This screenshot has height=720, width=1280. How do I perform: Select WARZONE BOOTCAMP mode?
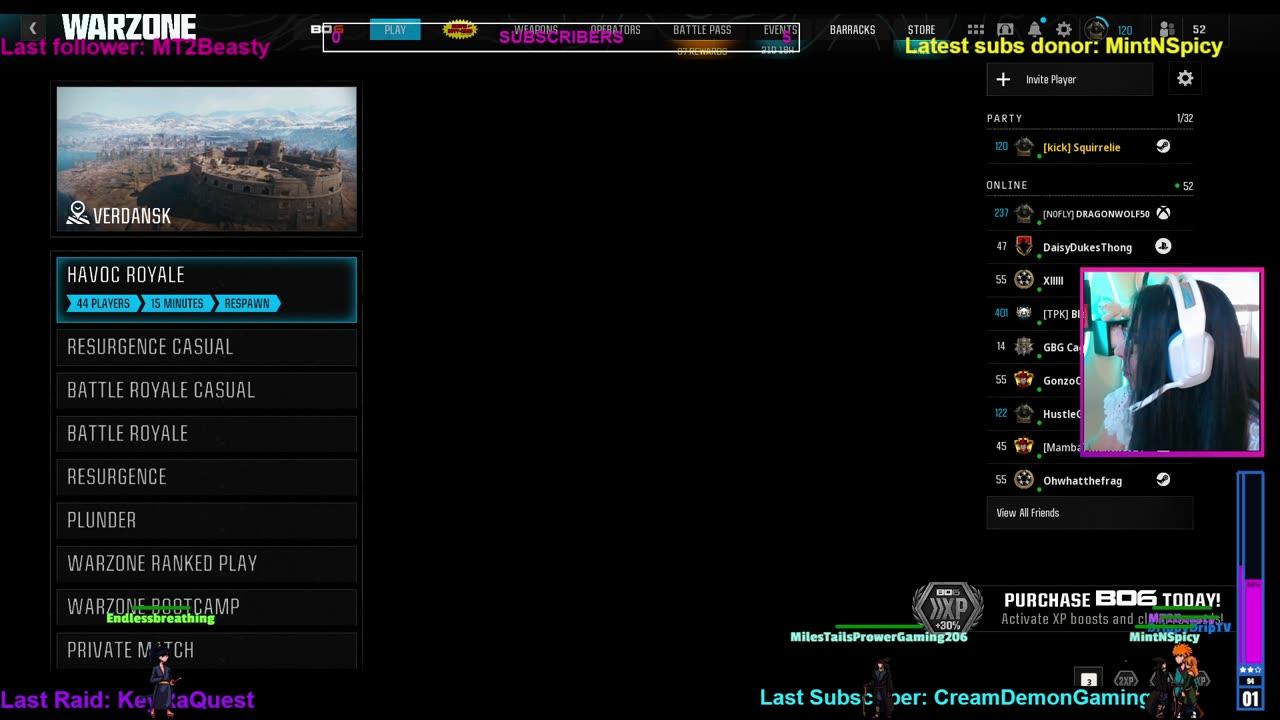tap(207, 607)
